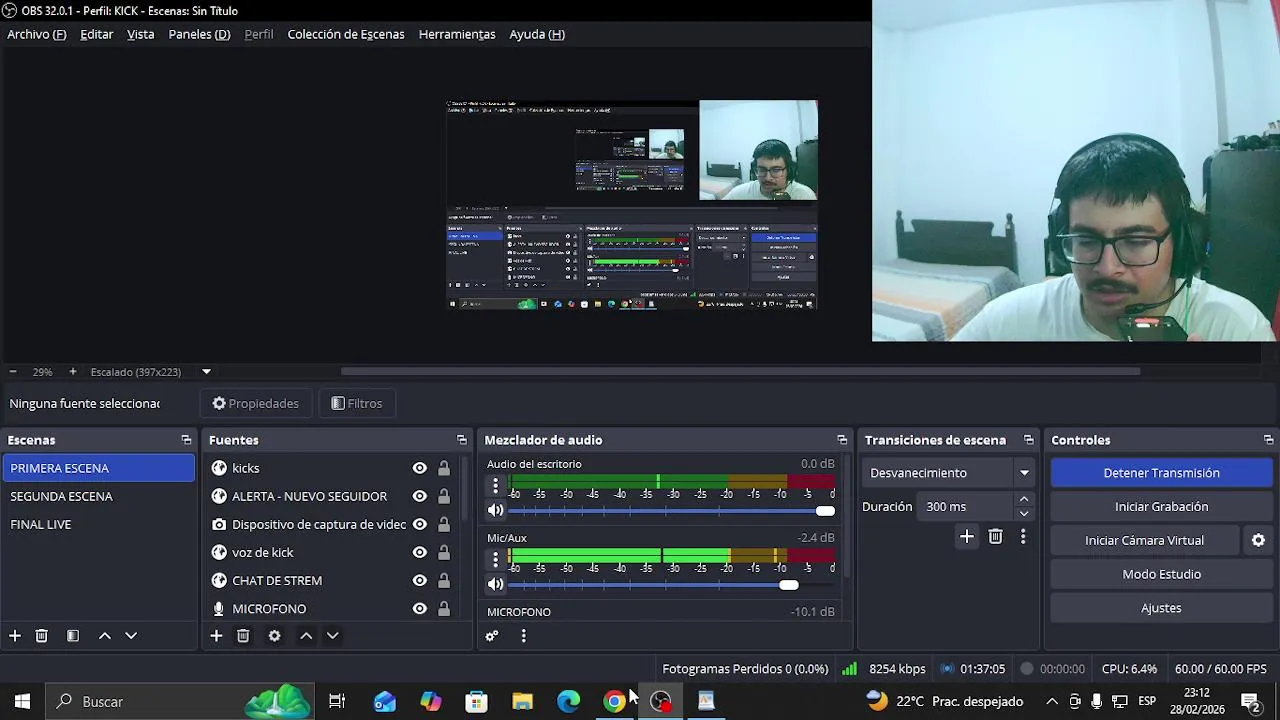Zoom in preview with plus icon
1280x720 pixels.
(x=72, y=372)
